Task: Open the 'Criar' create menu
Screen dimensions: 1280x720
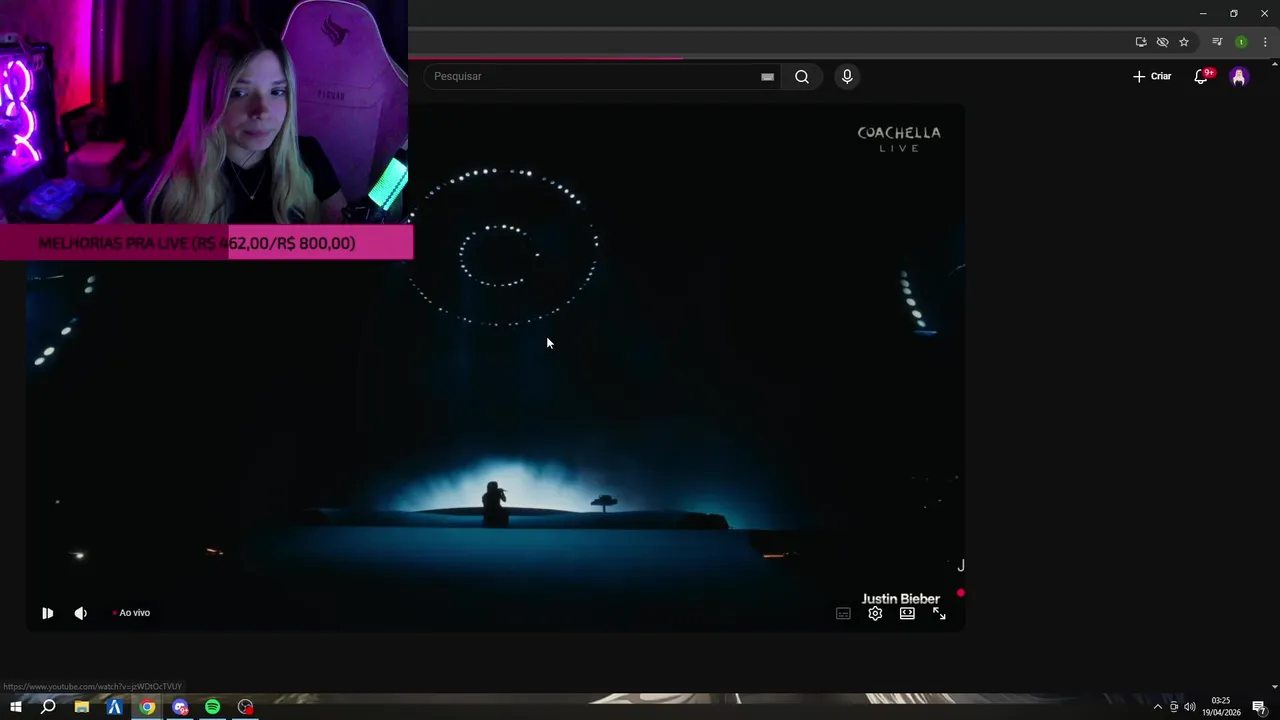Action: point(1152,76)
